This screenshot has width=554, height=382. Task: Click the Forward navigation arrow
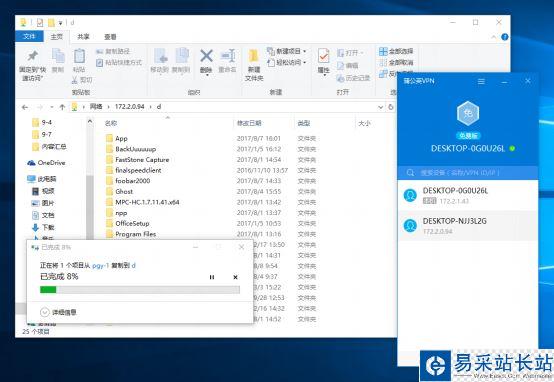coord(40,107)
